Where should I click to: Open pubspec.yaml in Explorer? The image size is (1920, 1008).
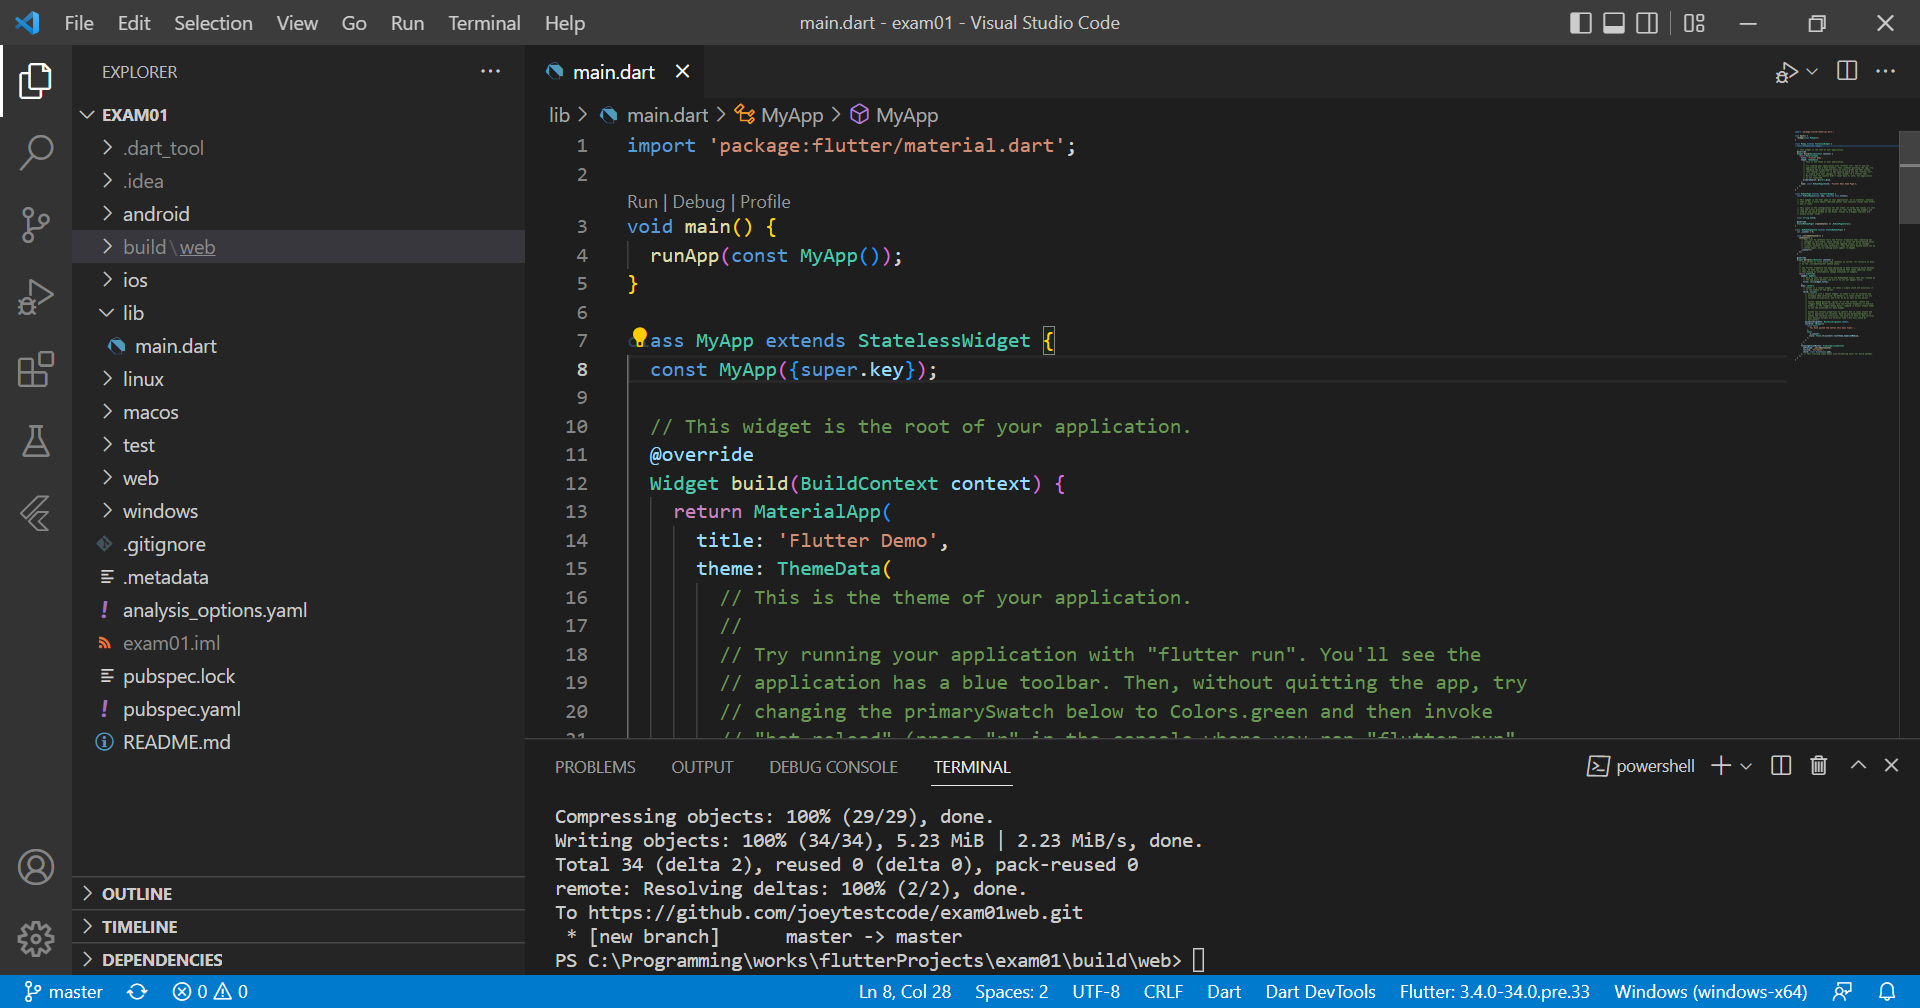pyautogui.click(x=298, y=709)
